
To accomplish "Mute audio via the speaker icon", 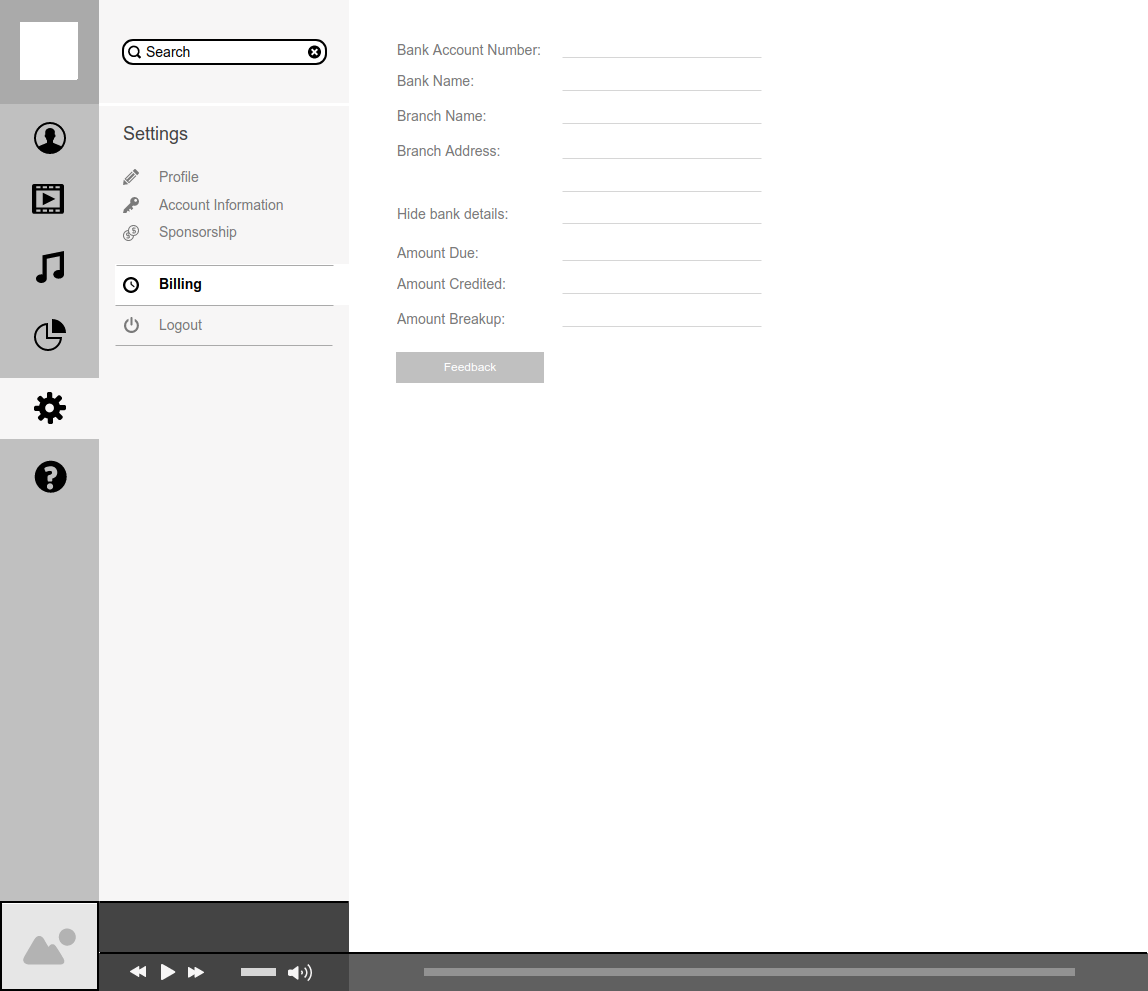I will coord(299,972).
